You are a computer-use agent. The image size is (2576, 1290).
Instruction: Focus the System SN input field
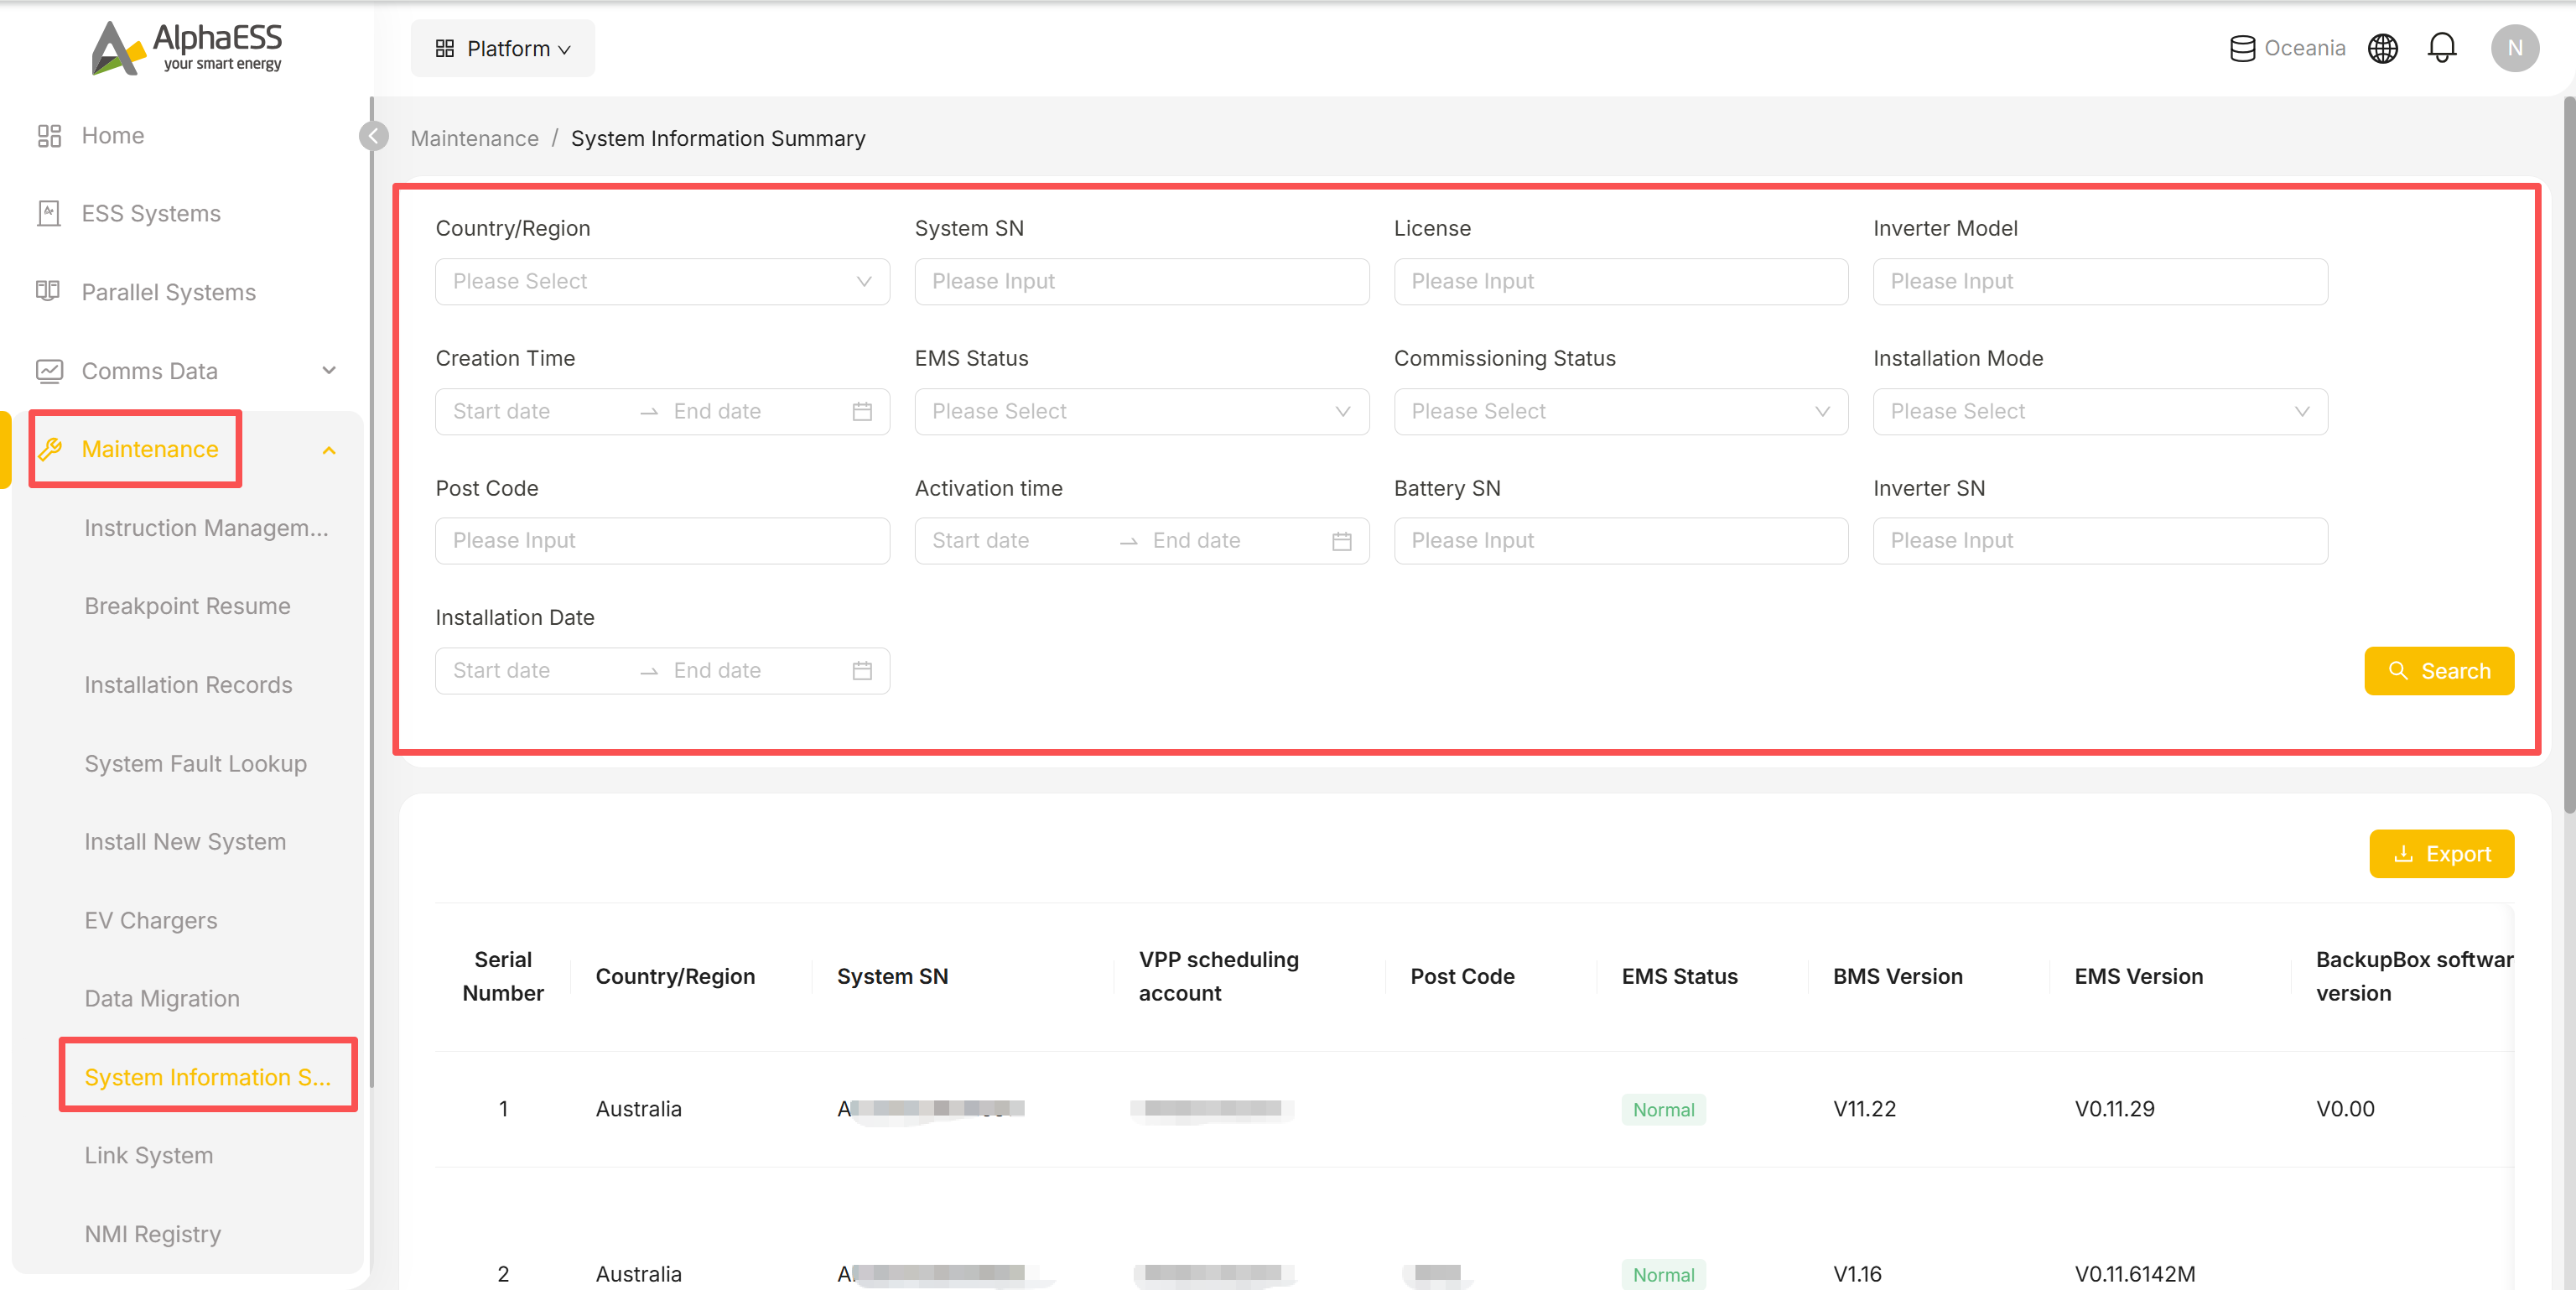click(1141, 282)
